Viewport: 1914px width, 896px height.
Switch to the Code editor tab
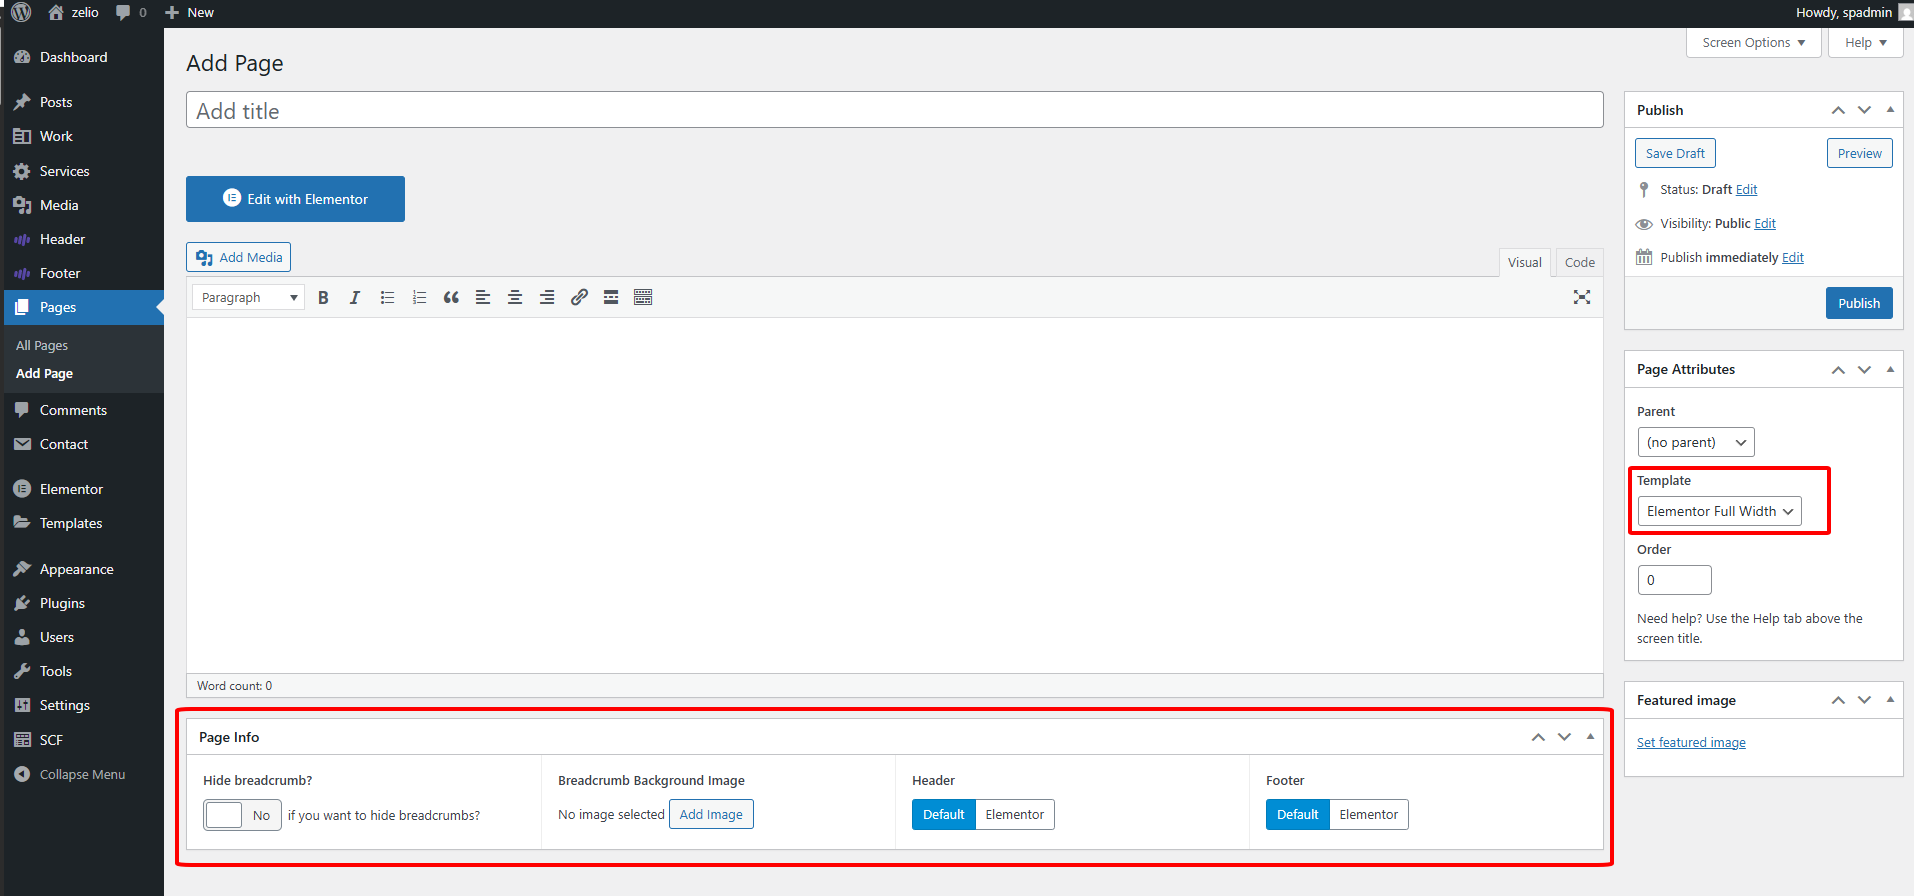pyautogui.click(x=1579, y=262)
